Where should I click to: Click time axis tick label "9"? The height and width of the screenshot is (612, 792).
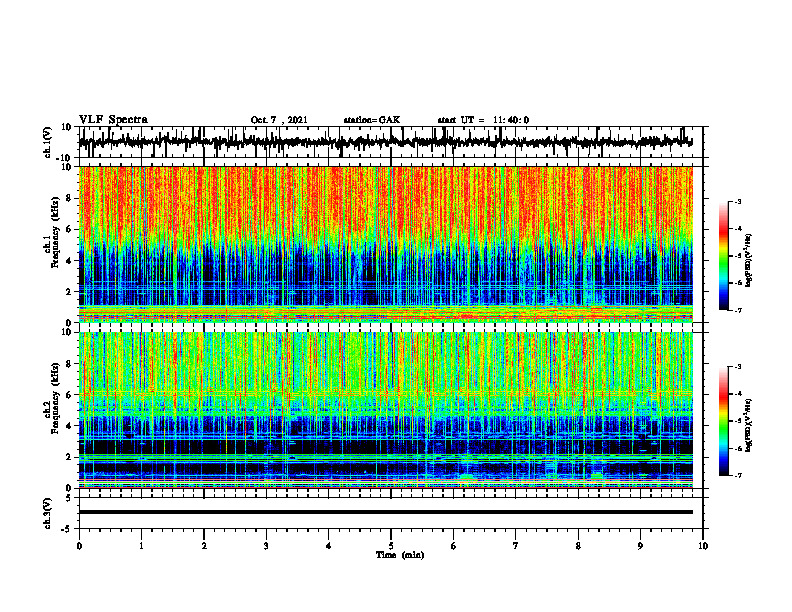(640, 546)
